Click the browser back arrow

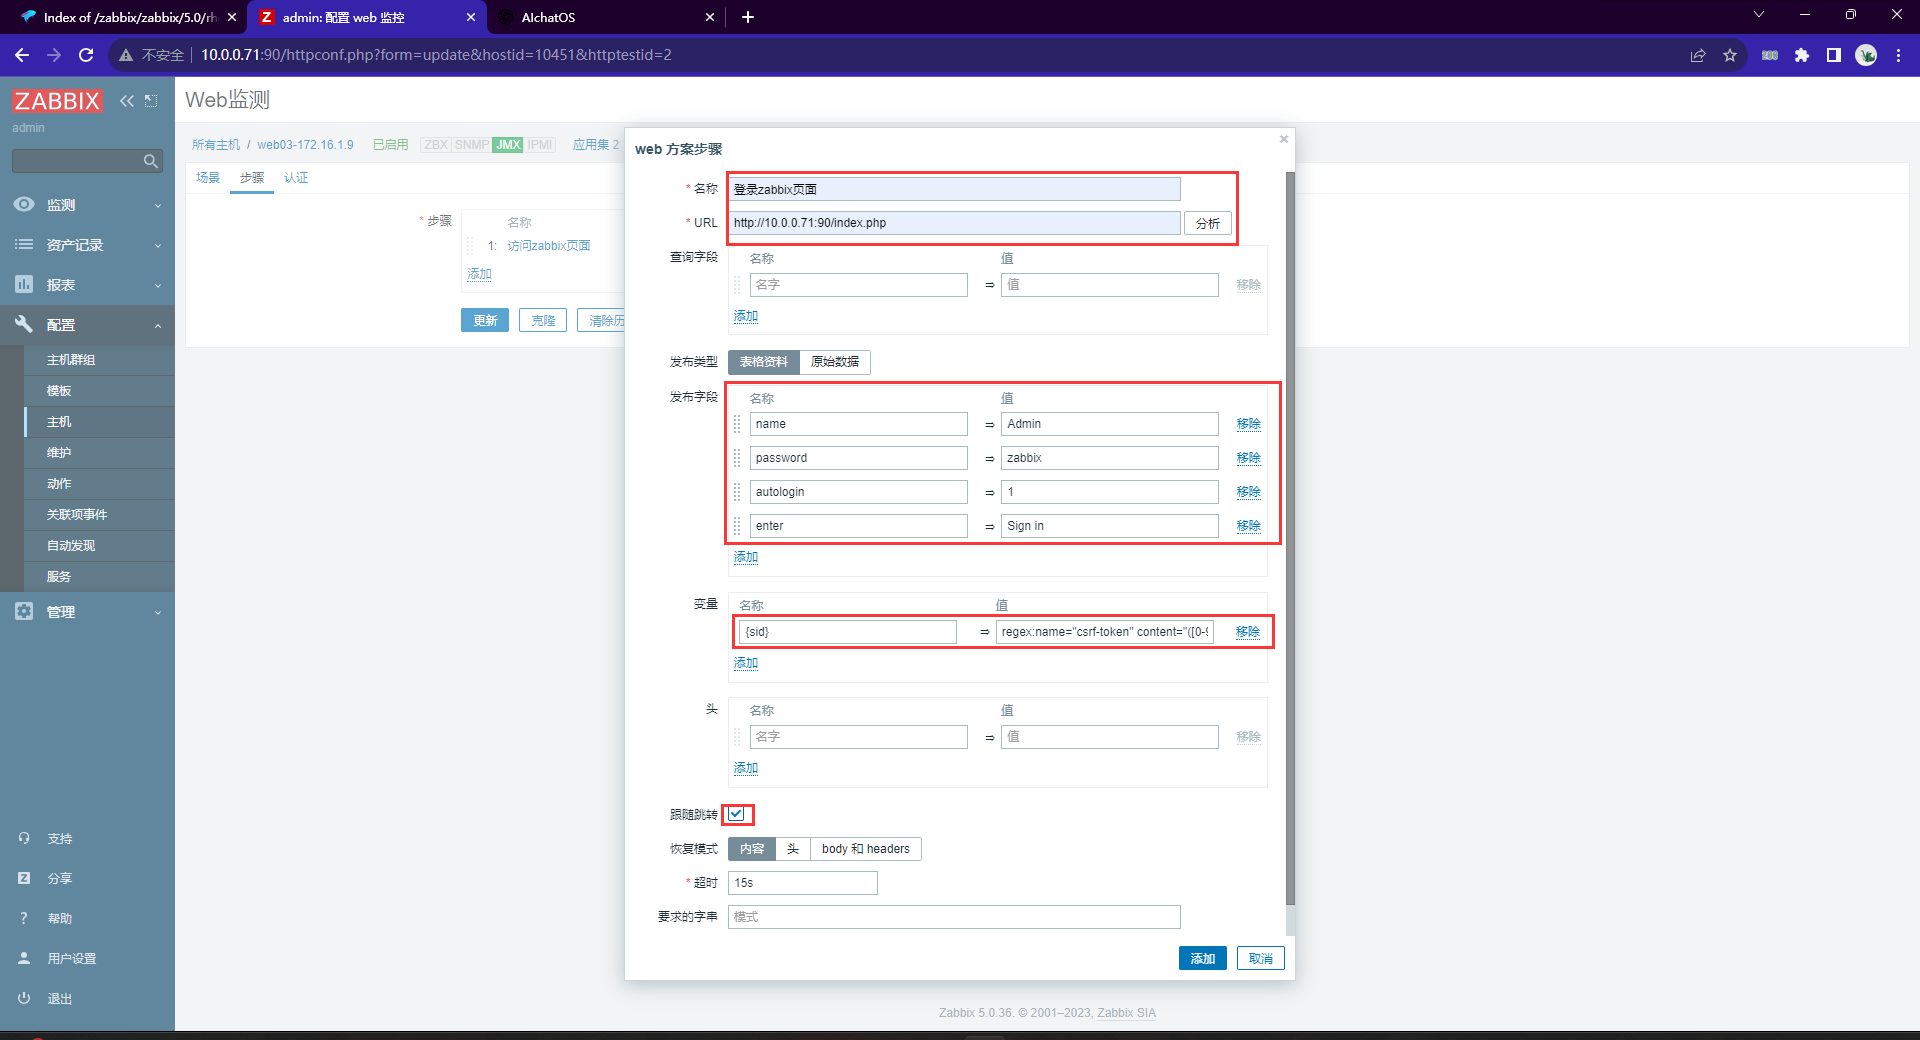(22, 55)
